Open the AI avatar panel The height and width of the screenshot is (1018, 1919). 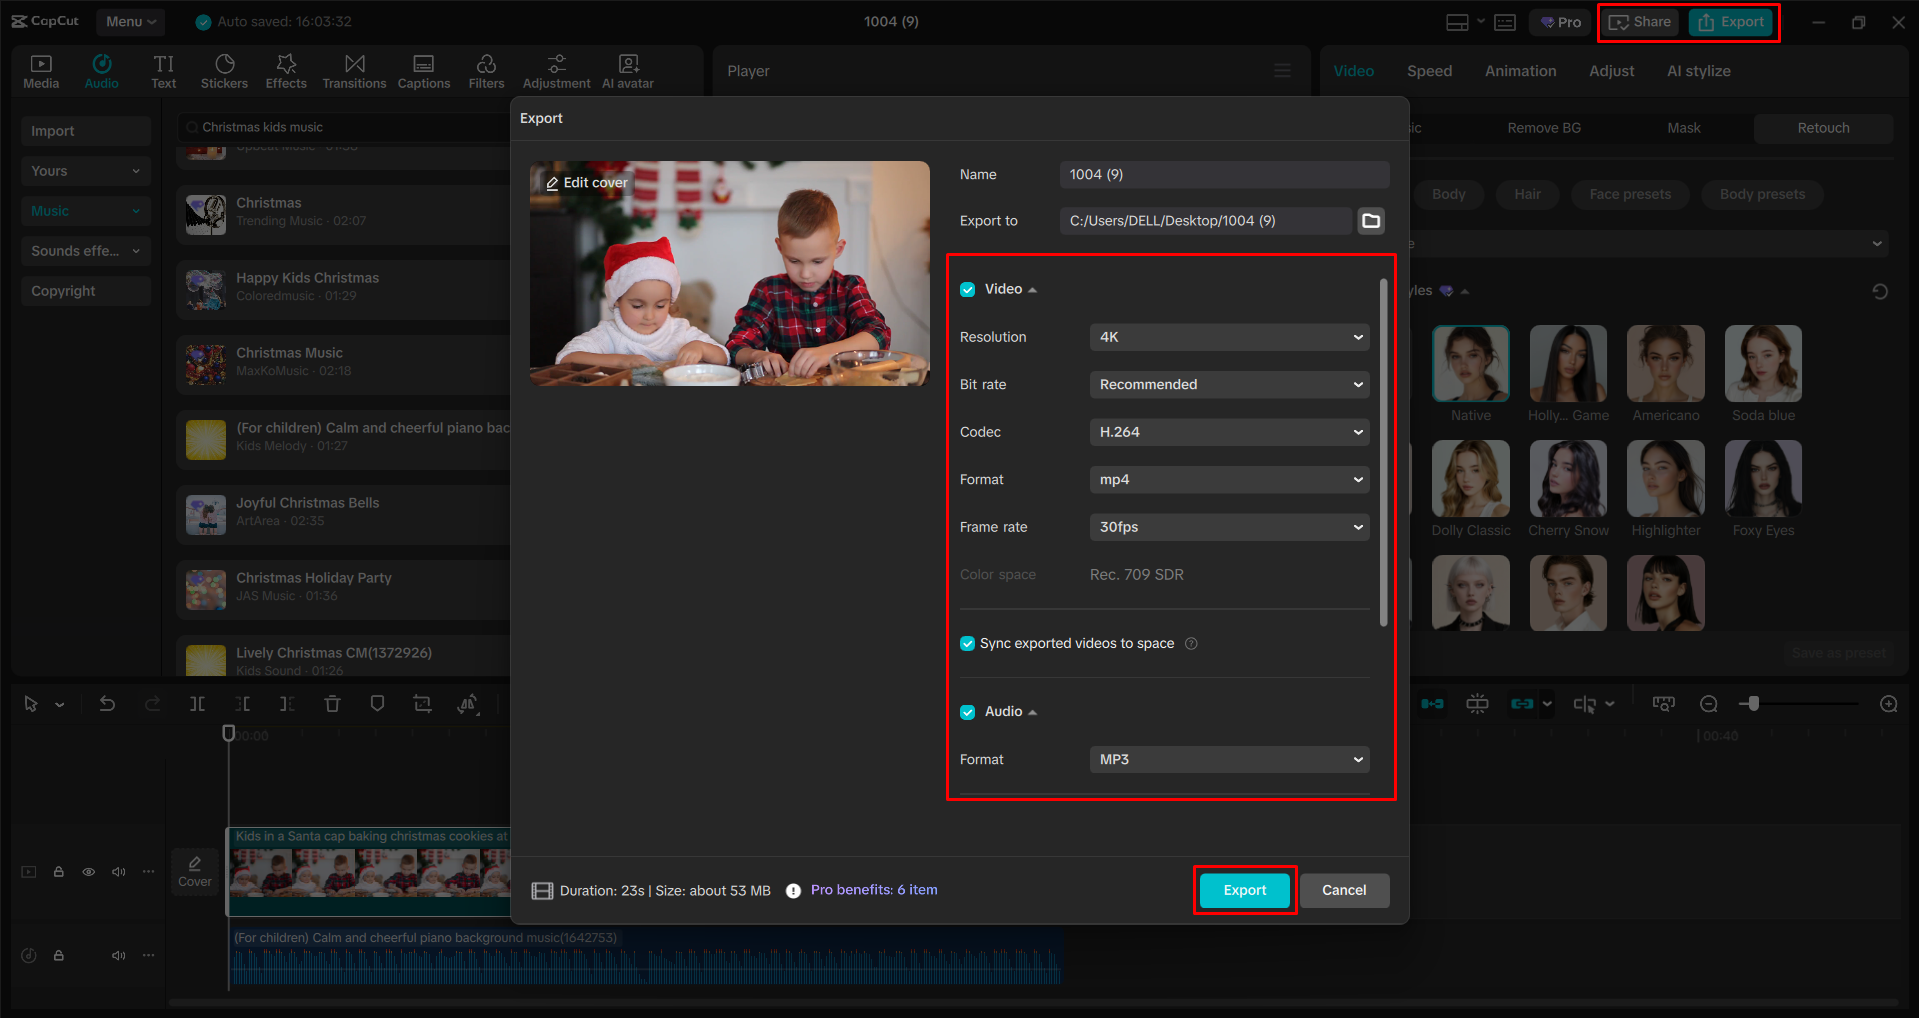point(627,70)
